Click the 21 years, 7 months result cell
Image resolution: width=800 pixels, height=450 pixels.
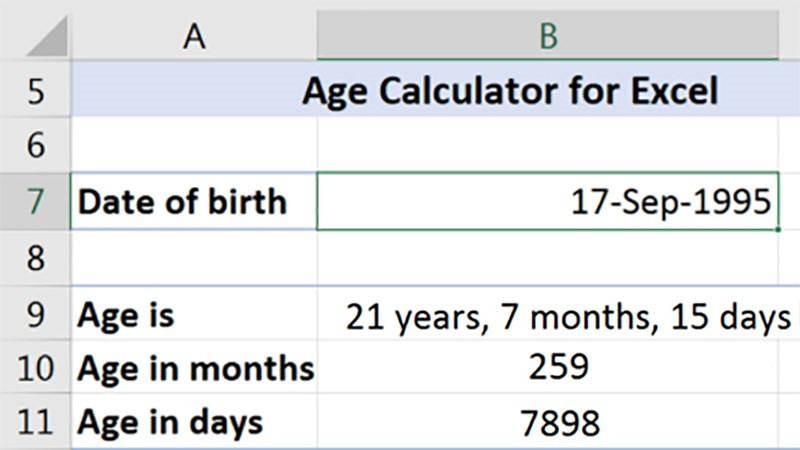pyautogui.click(x=548, y=313)
